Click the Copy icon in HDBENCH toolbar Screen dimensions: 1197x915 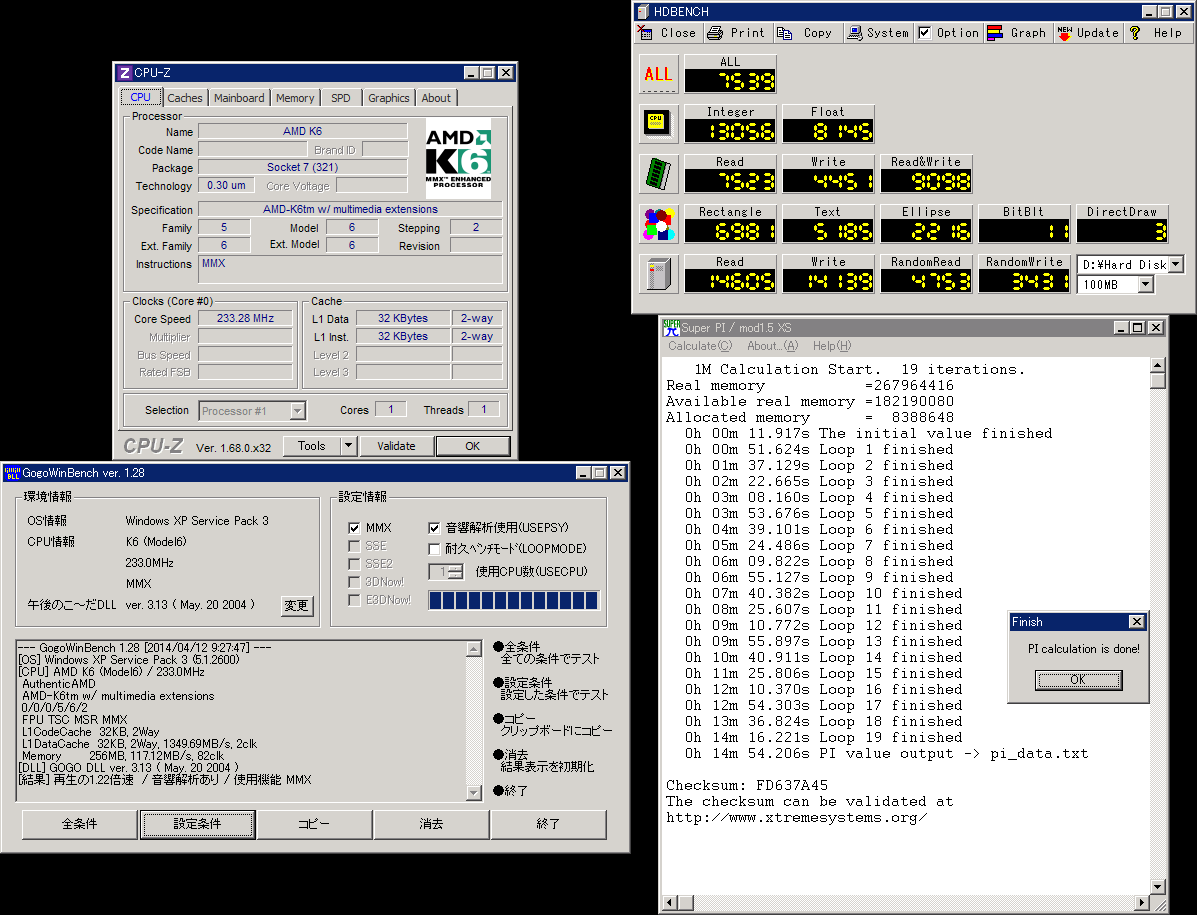point(785,33)
